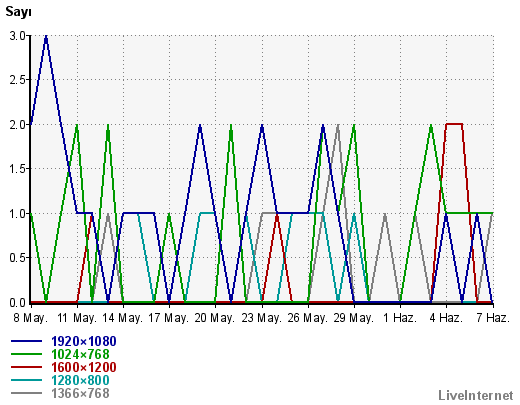The image size is (520, 405).
Task: Click the green 1024×768 legend line
Action: tap(26, 354)
